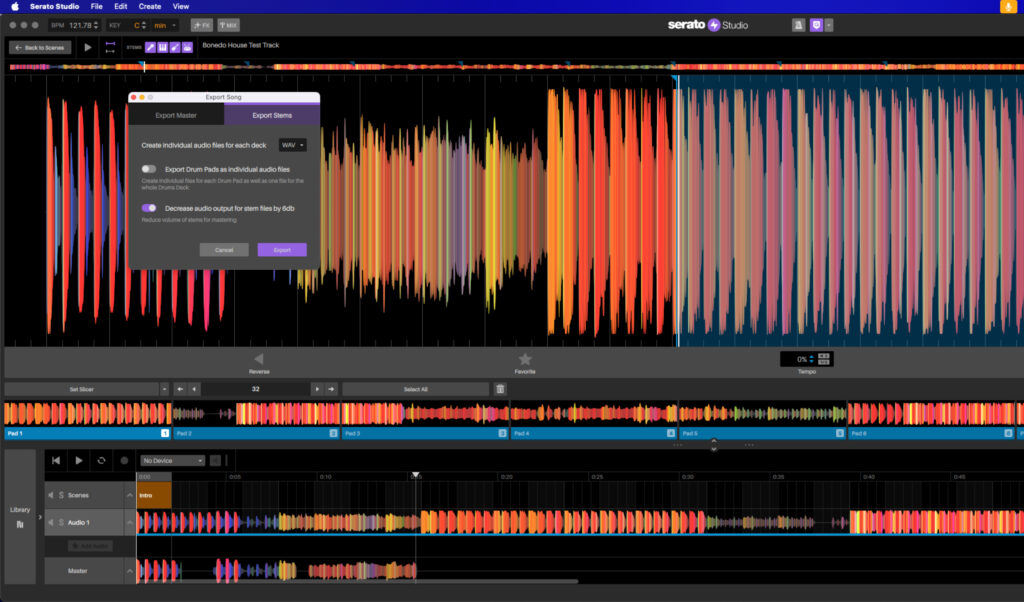The width and height of the screenshot is (1024, 602).
Task: Mark the sample as Favorite with the star icon
Action: click(x=525, y=358)
